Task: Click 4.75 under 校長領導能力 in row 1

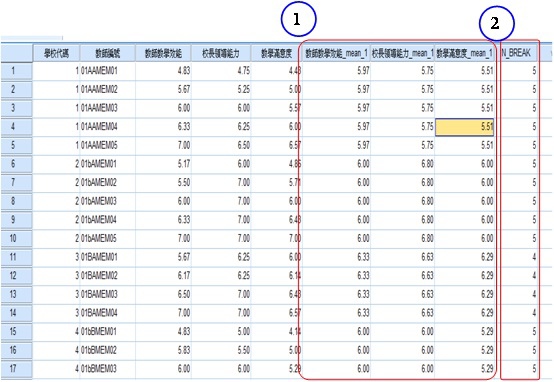Action: [x=221, y=71]
